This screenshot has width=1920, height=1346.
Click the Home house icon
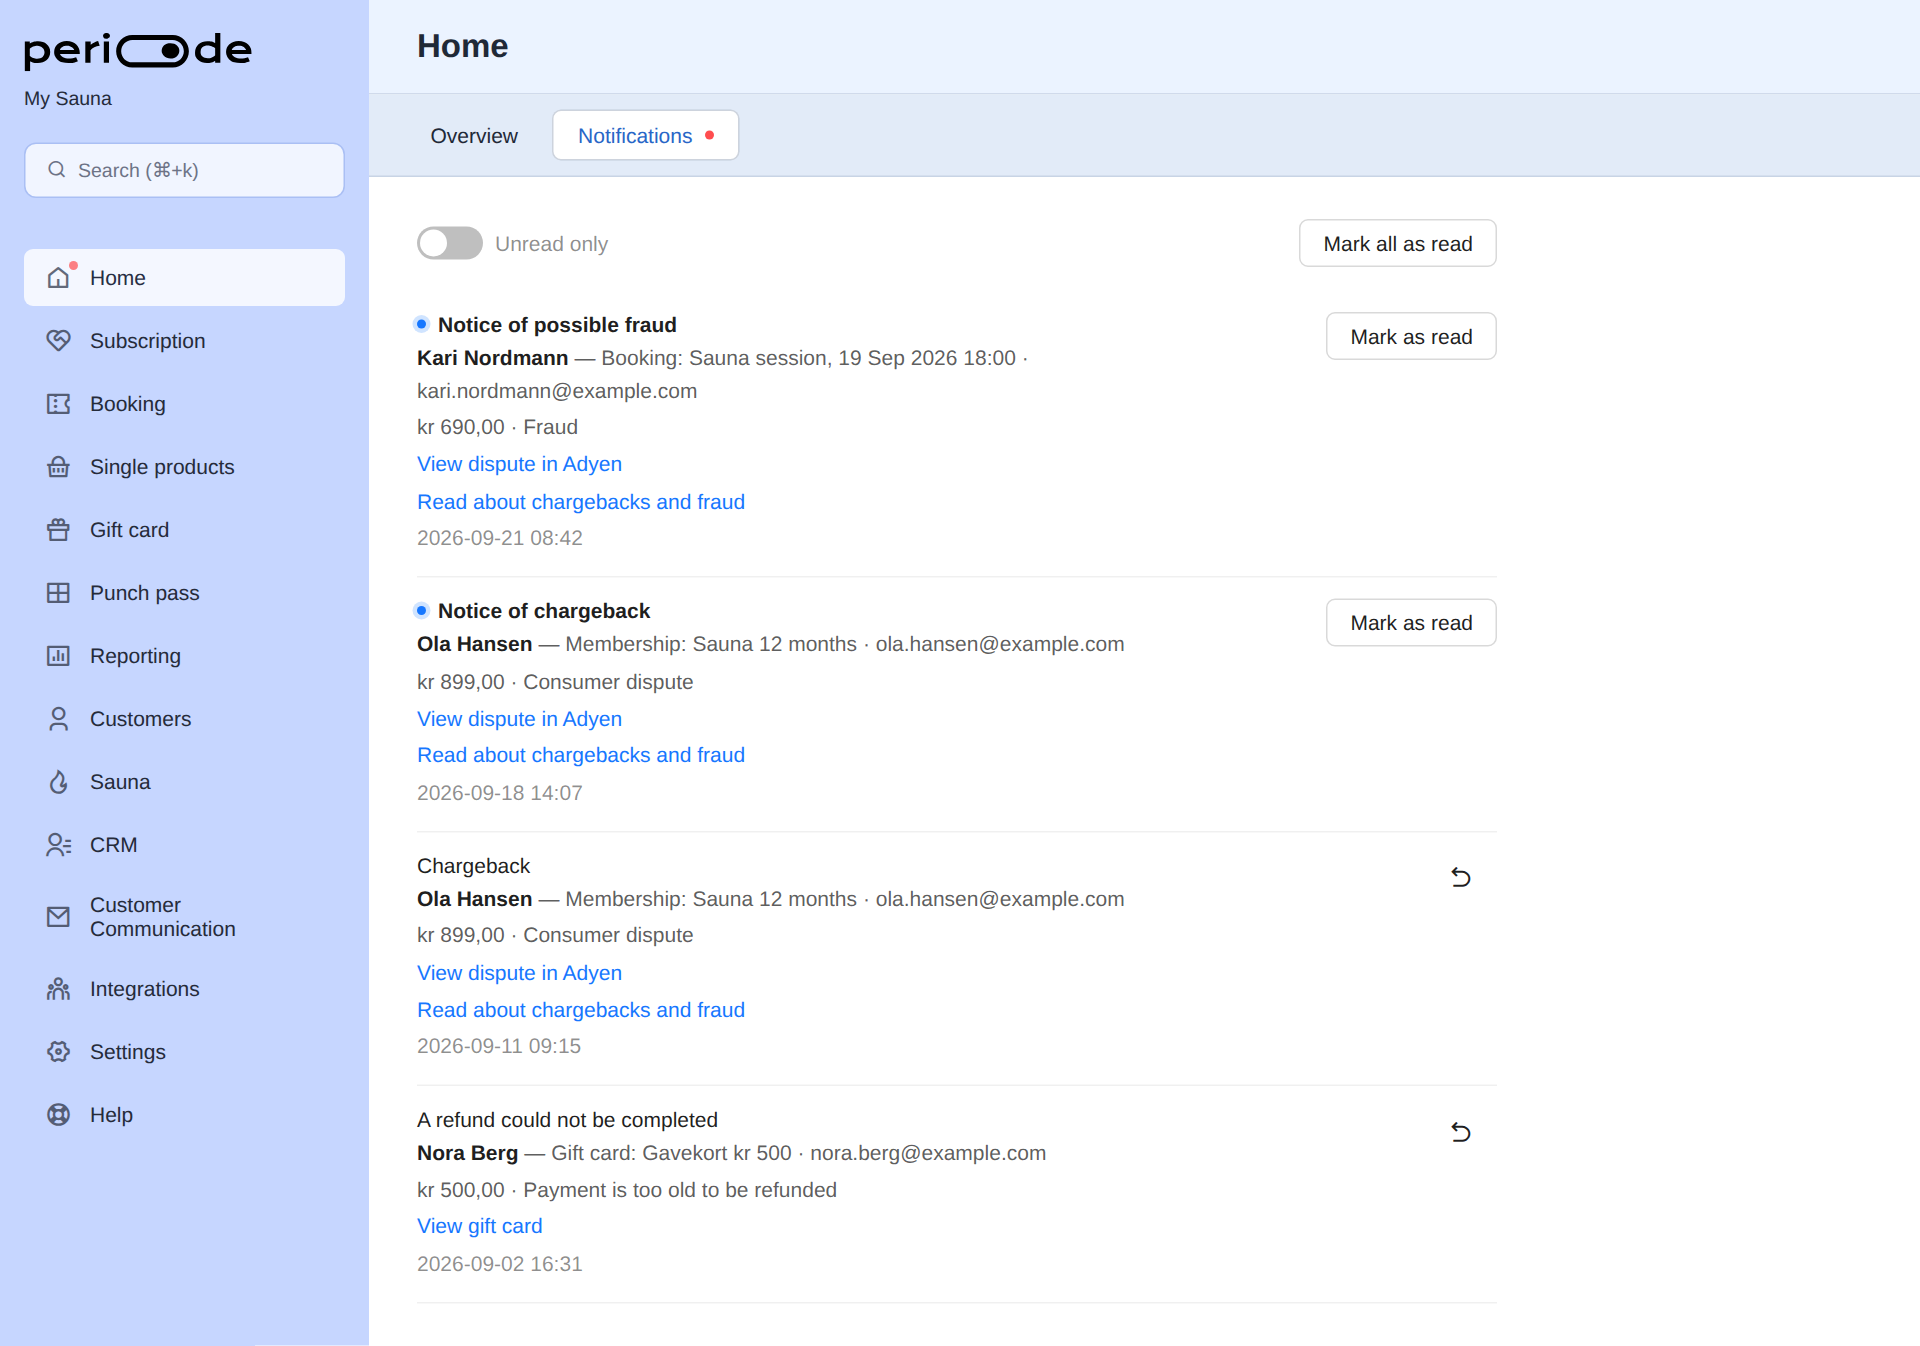pyautogui.click(x=59, y=278)
